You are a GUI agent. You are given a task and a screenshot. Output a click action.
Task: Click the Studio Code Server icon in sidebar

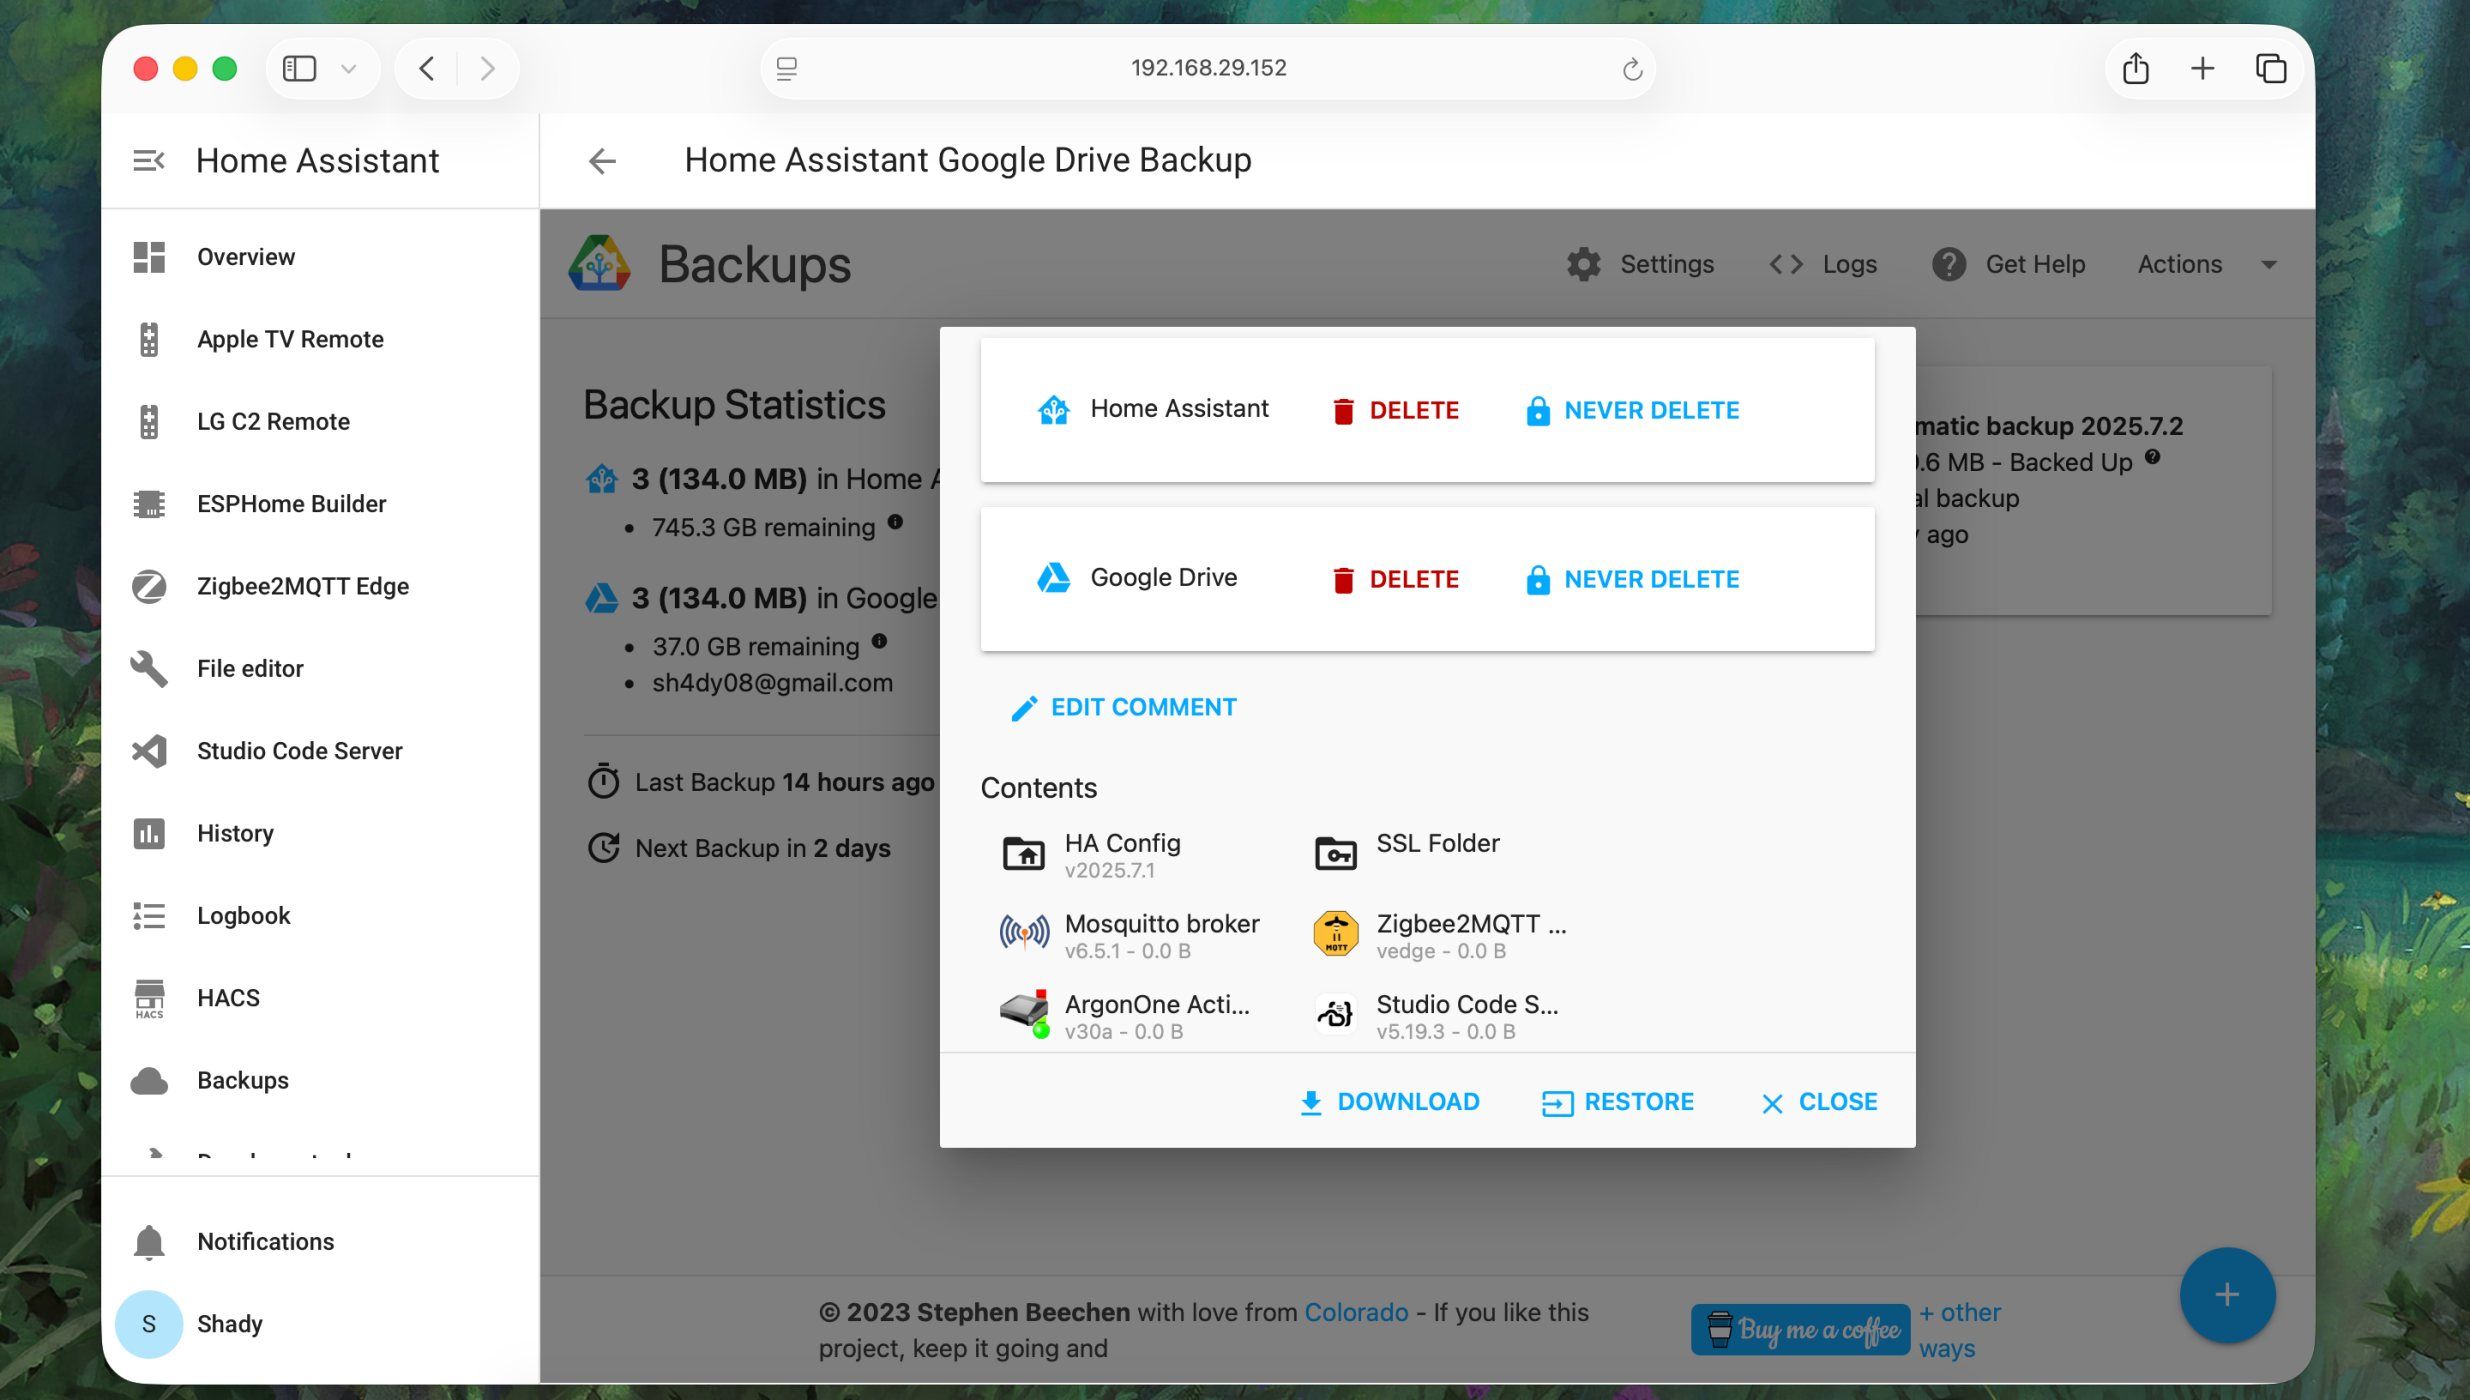point(149,751)
